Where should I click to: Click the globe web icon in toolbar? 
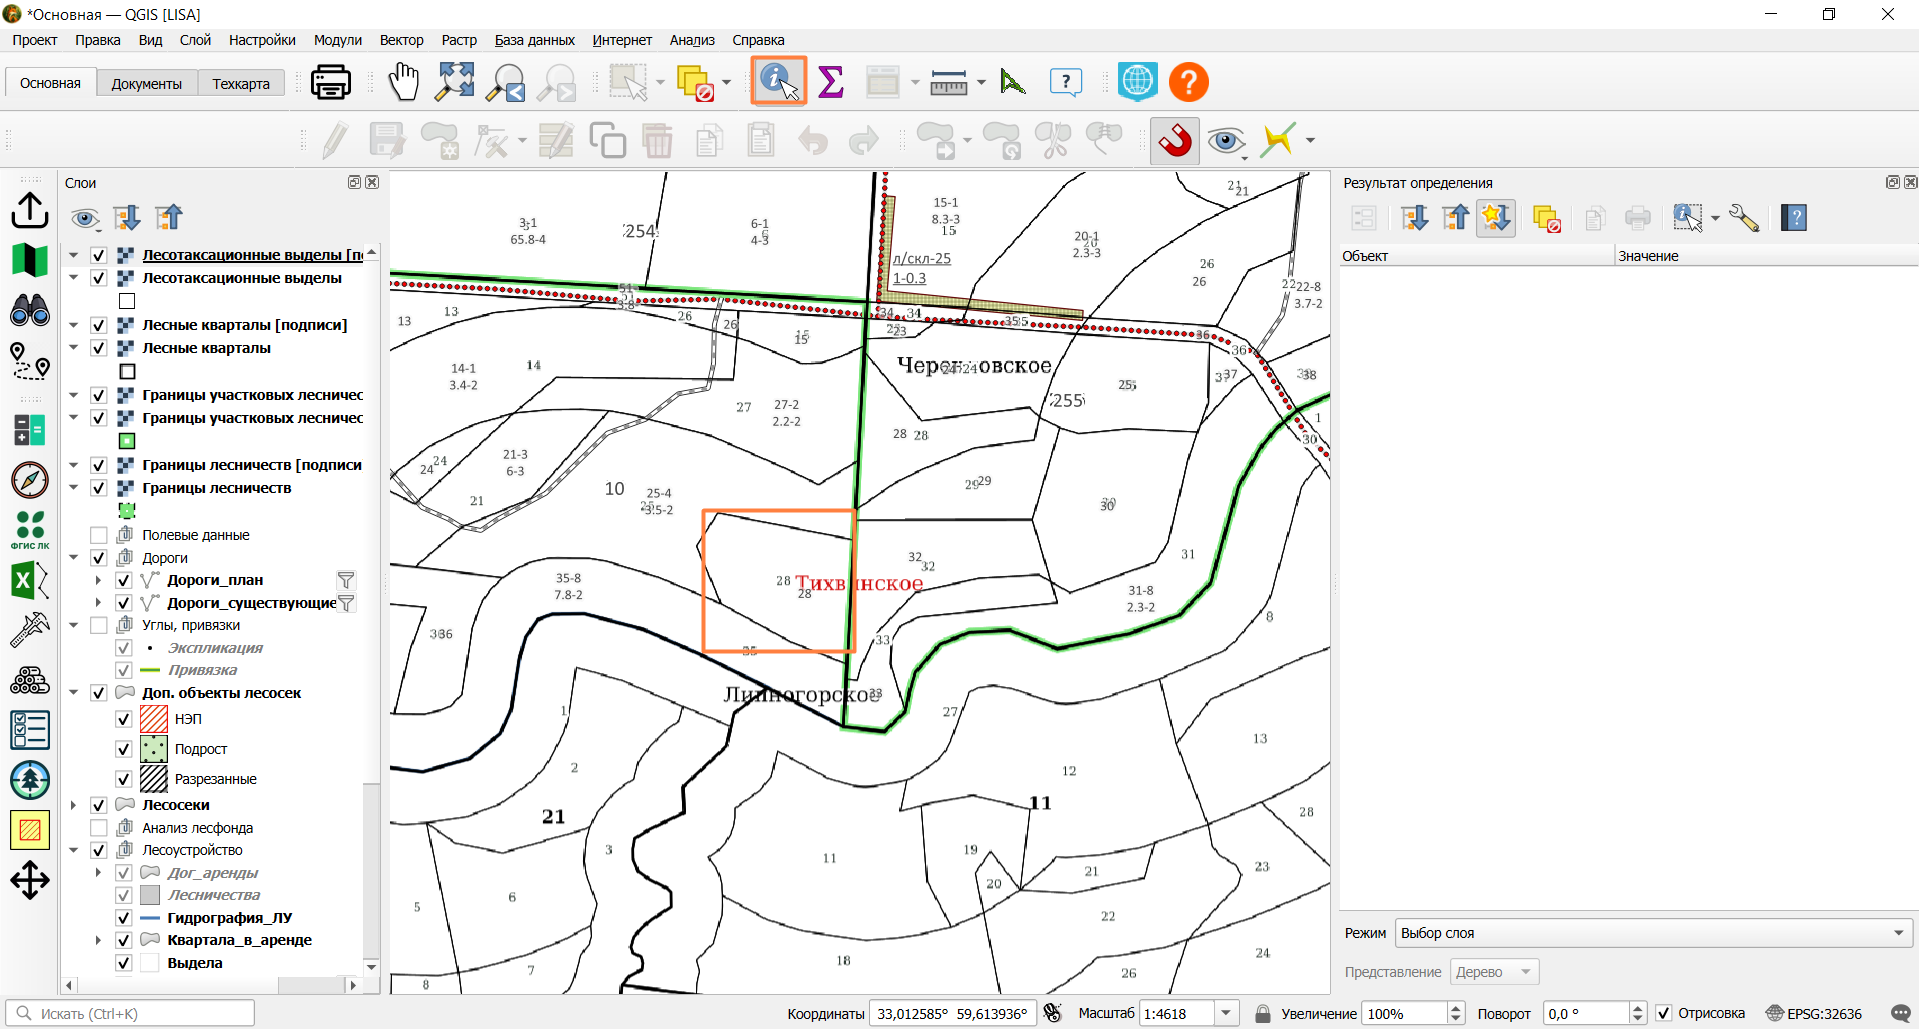[x=1138, y=82]
